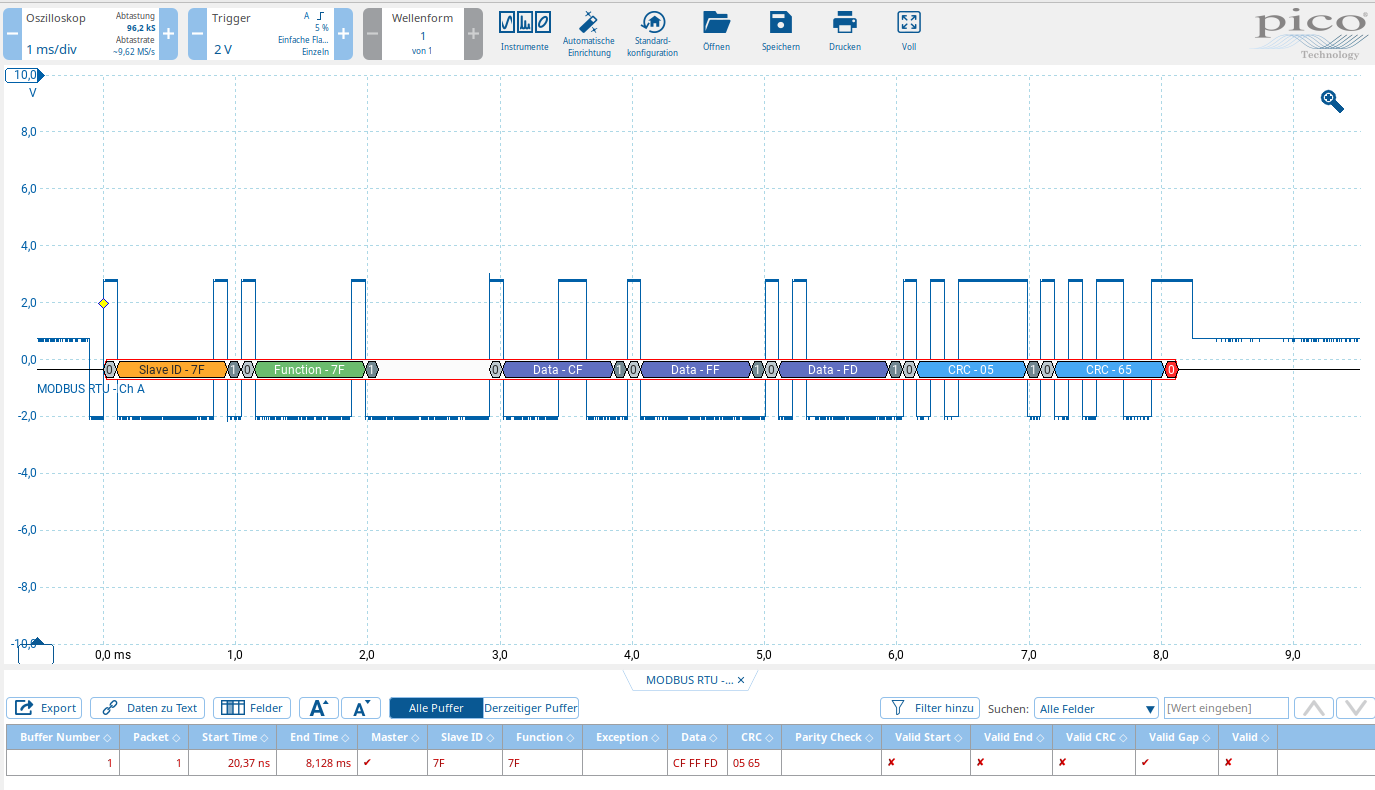Click the Öffnen folder icon
This screenshot has height=790, width=1375.
[716, 30]
